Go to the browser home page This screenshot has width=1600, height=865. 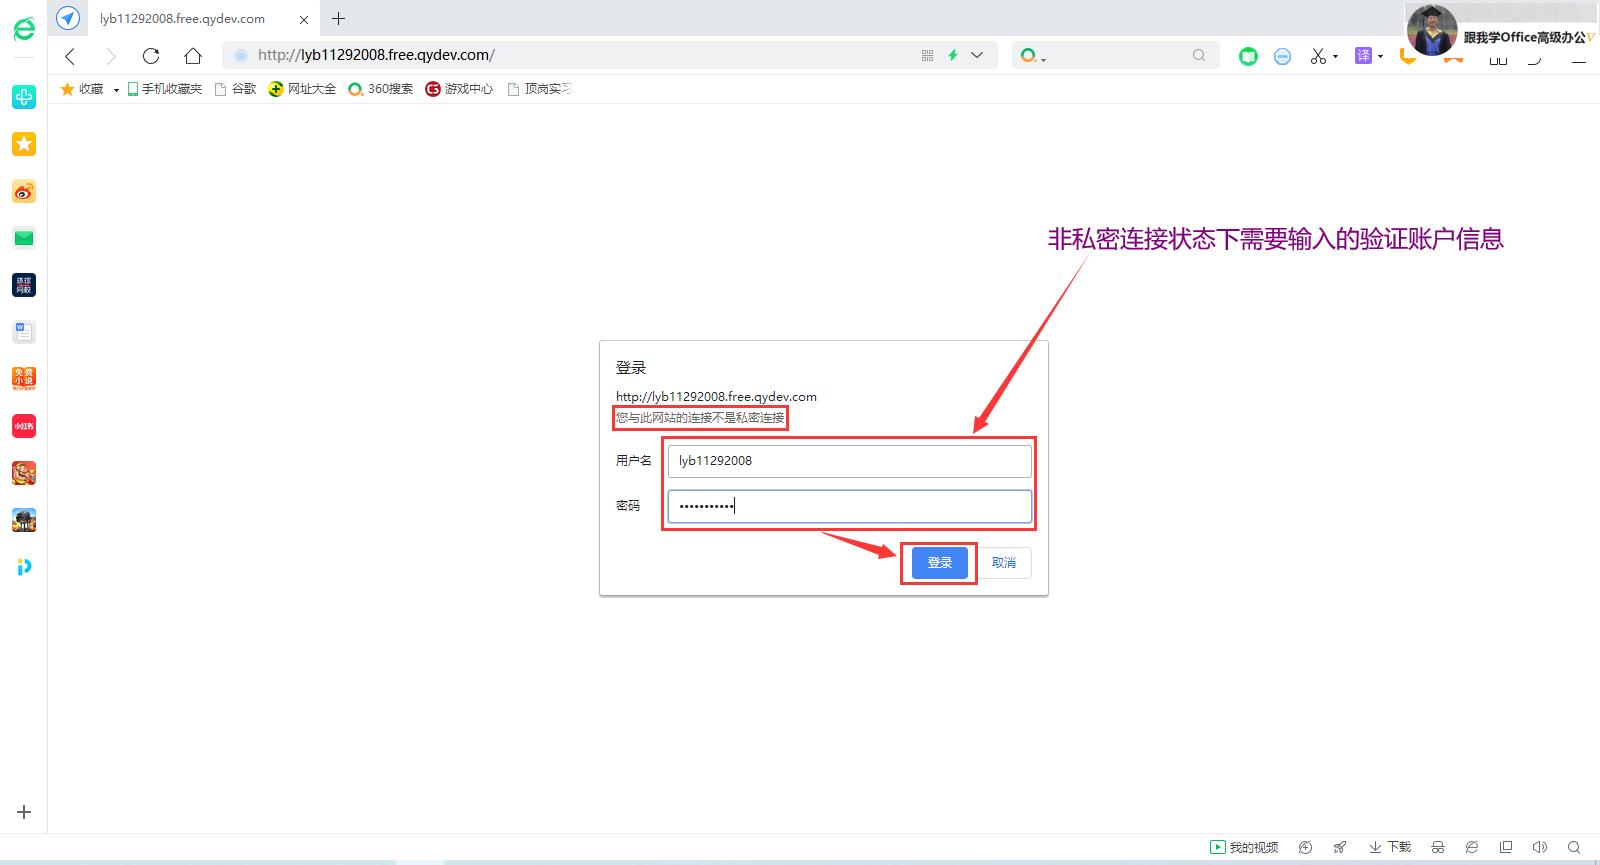tap(193, 56)
